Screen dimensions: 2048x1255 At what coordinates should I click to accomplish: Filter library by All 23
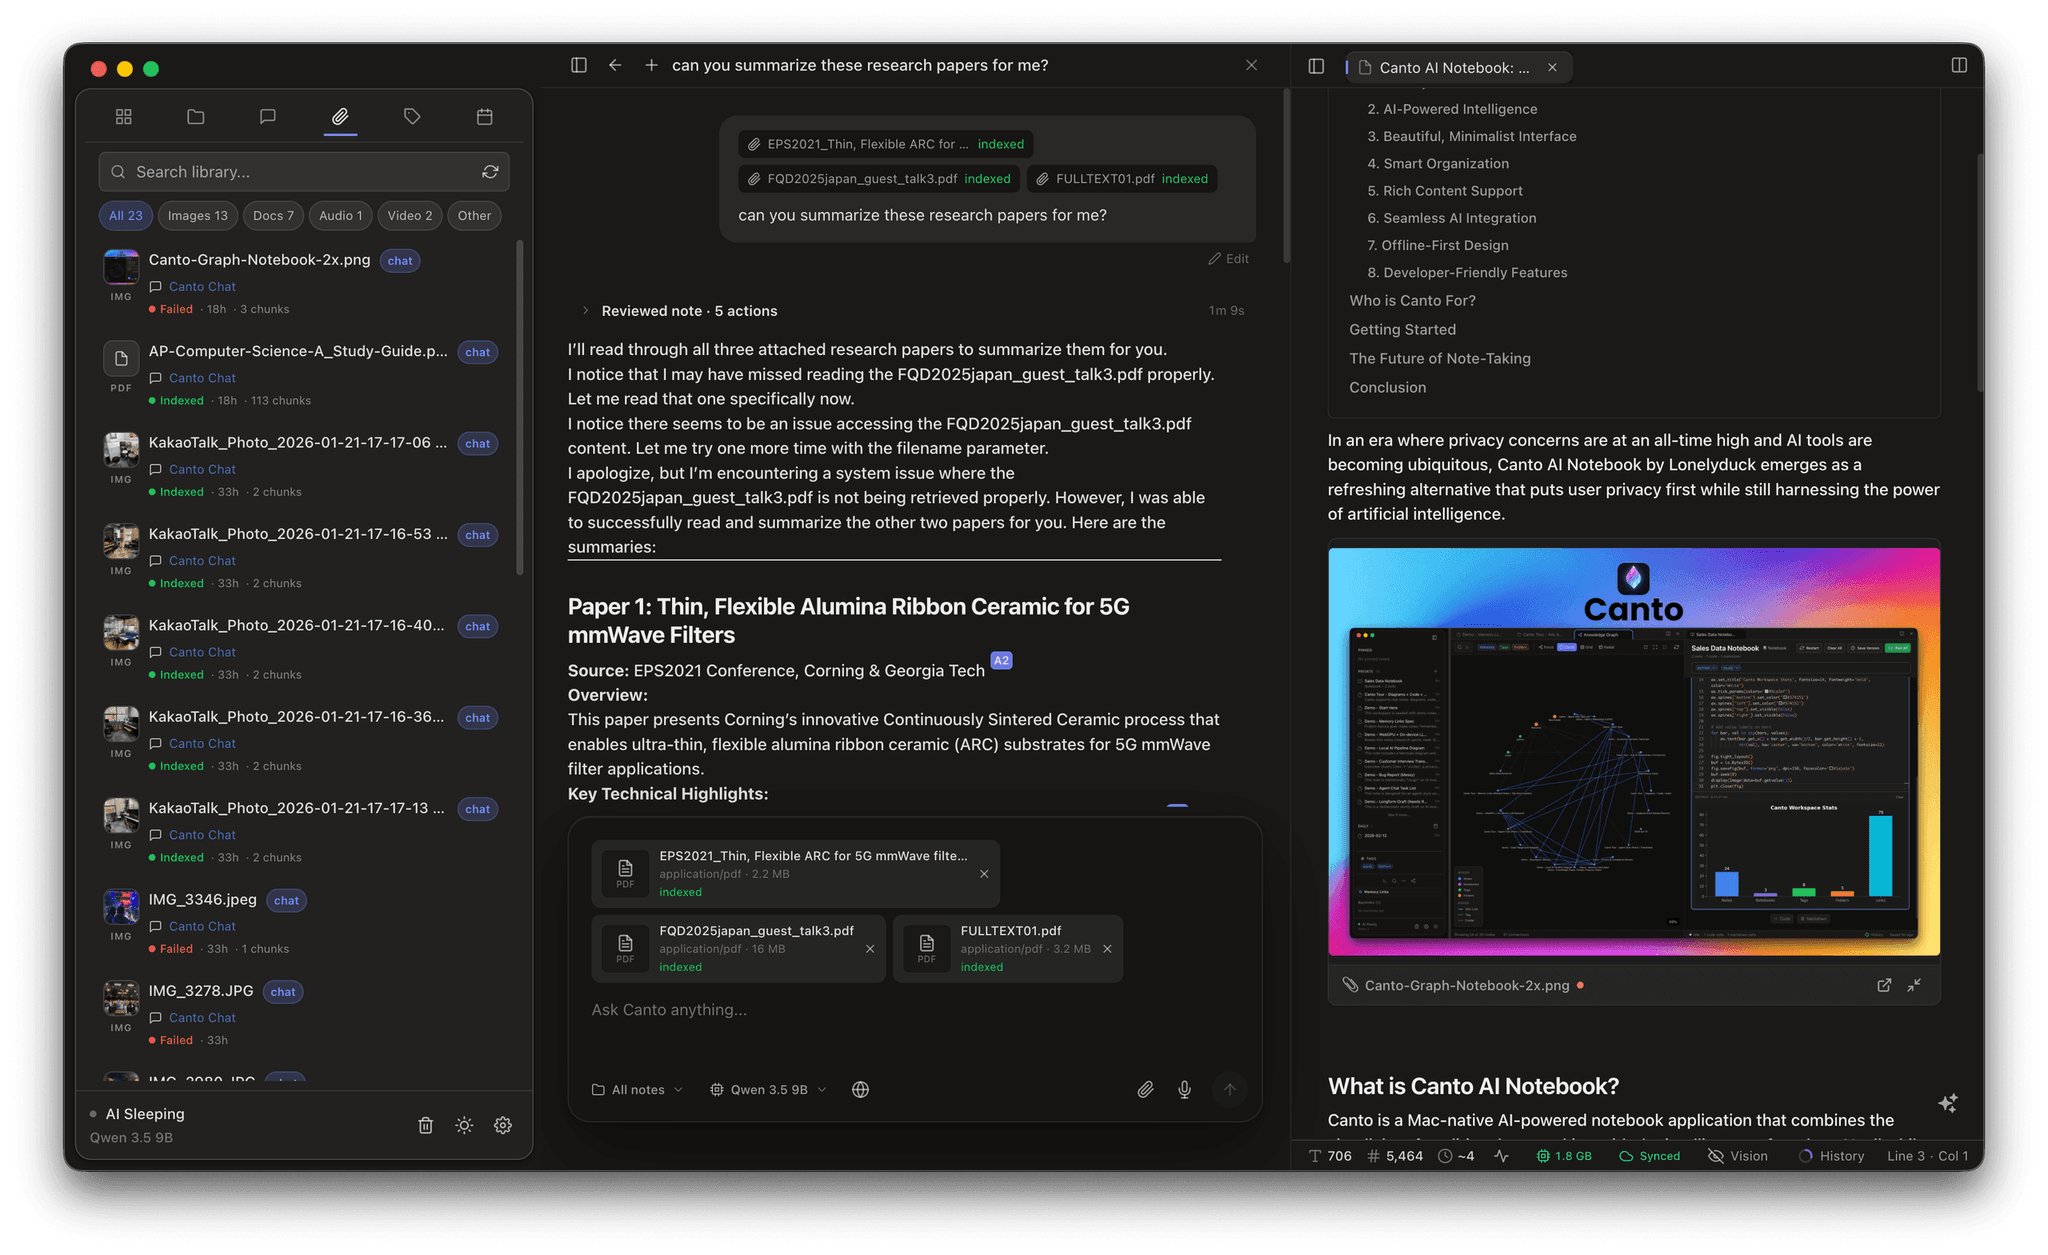(126, 216)
